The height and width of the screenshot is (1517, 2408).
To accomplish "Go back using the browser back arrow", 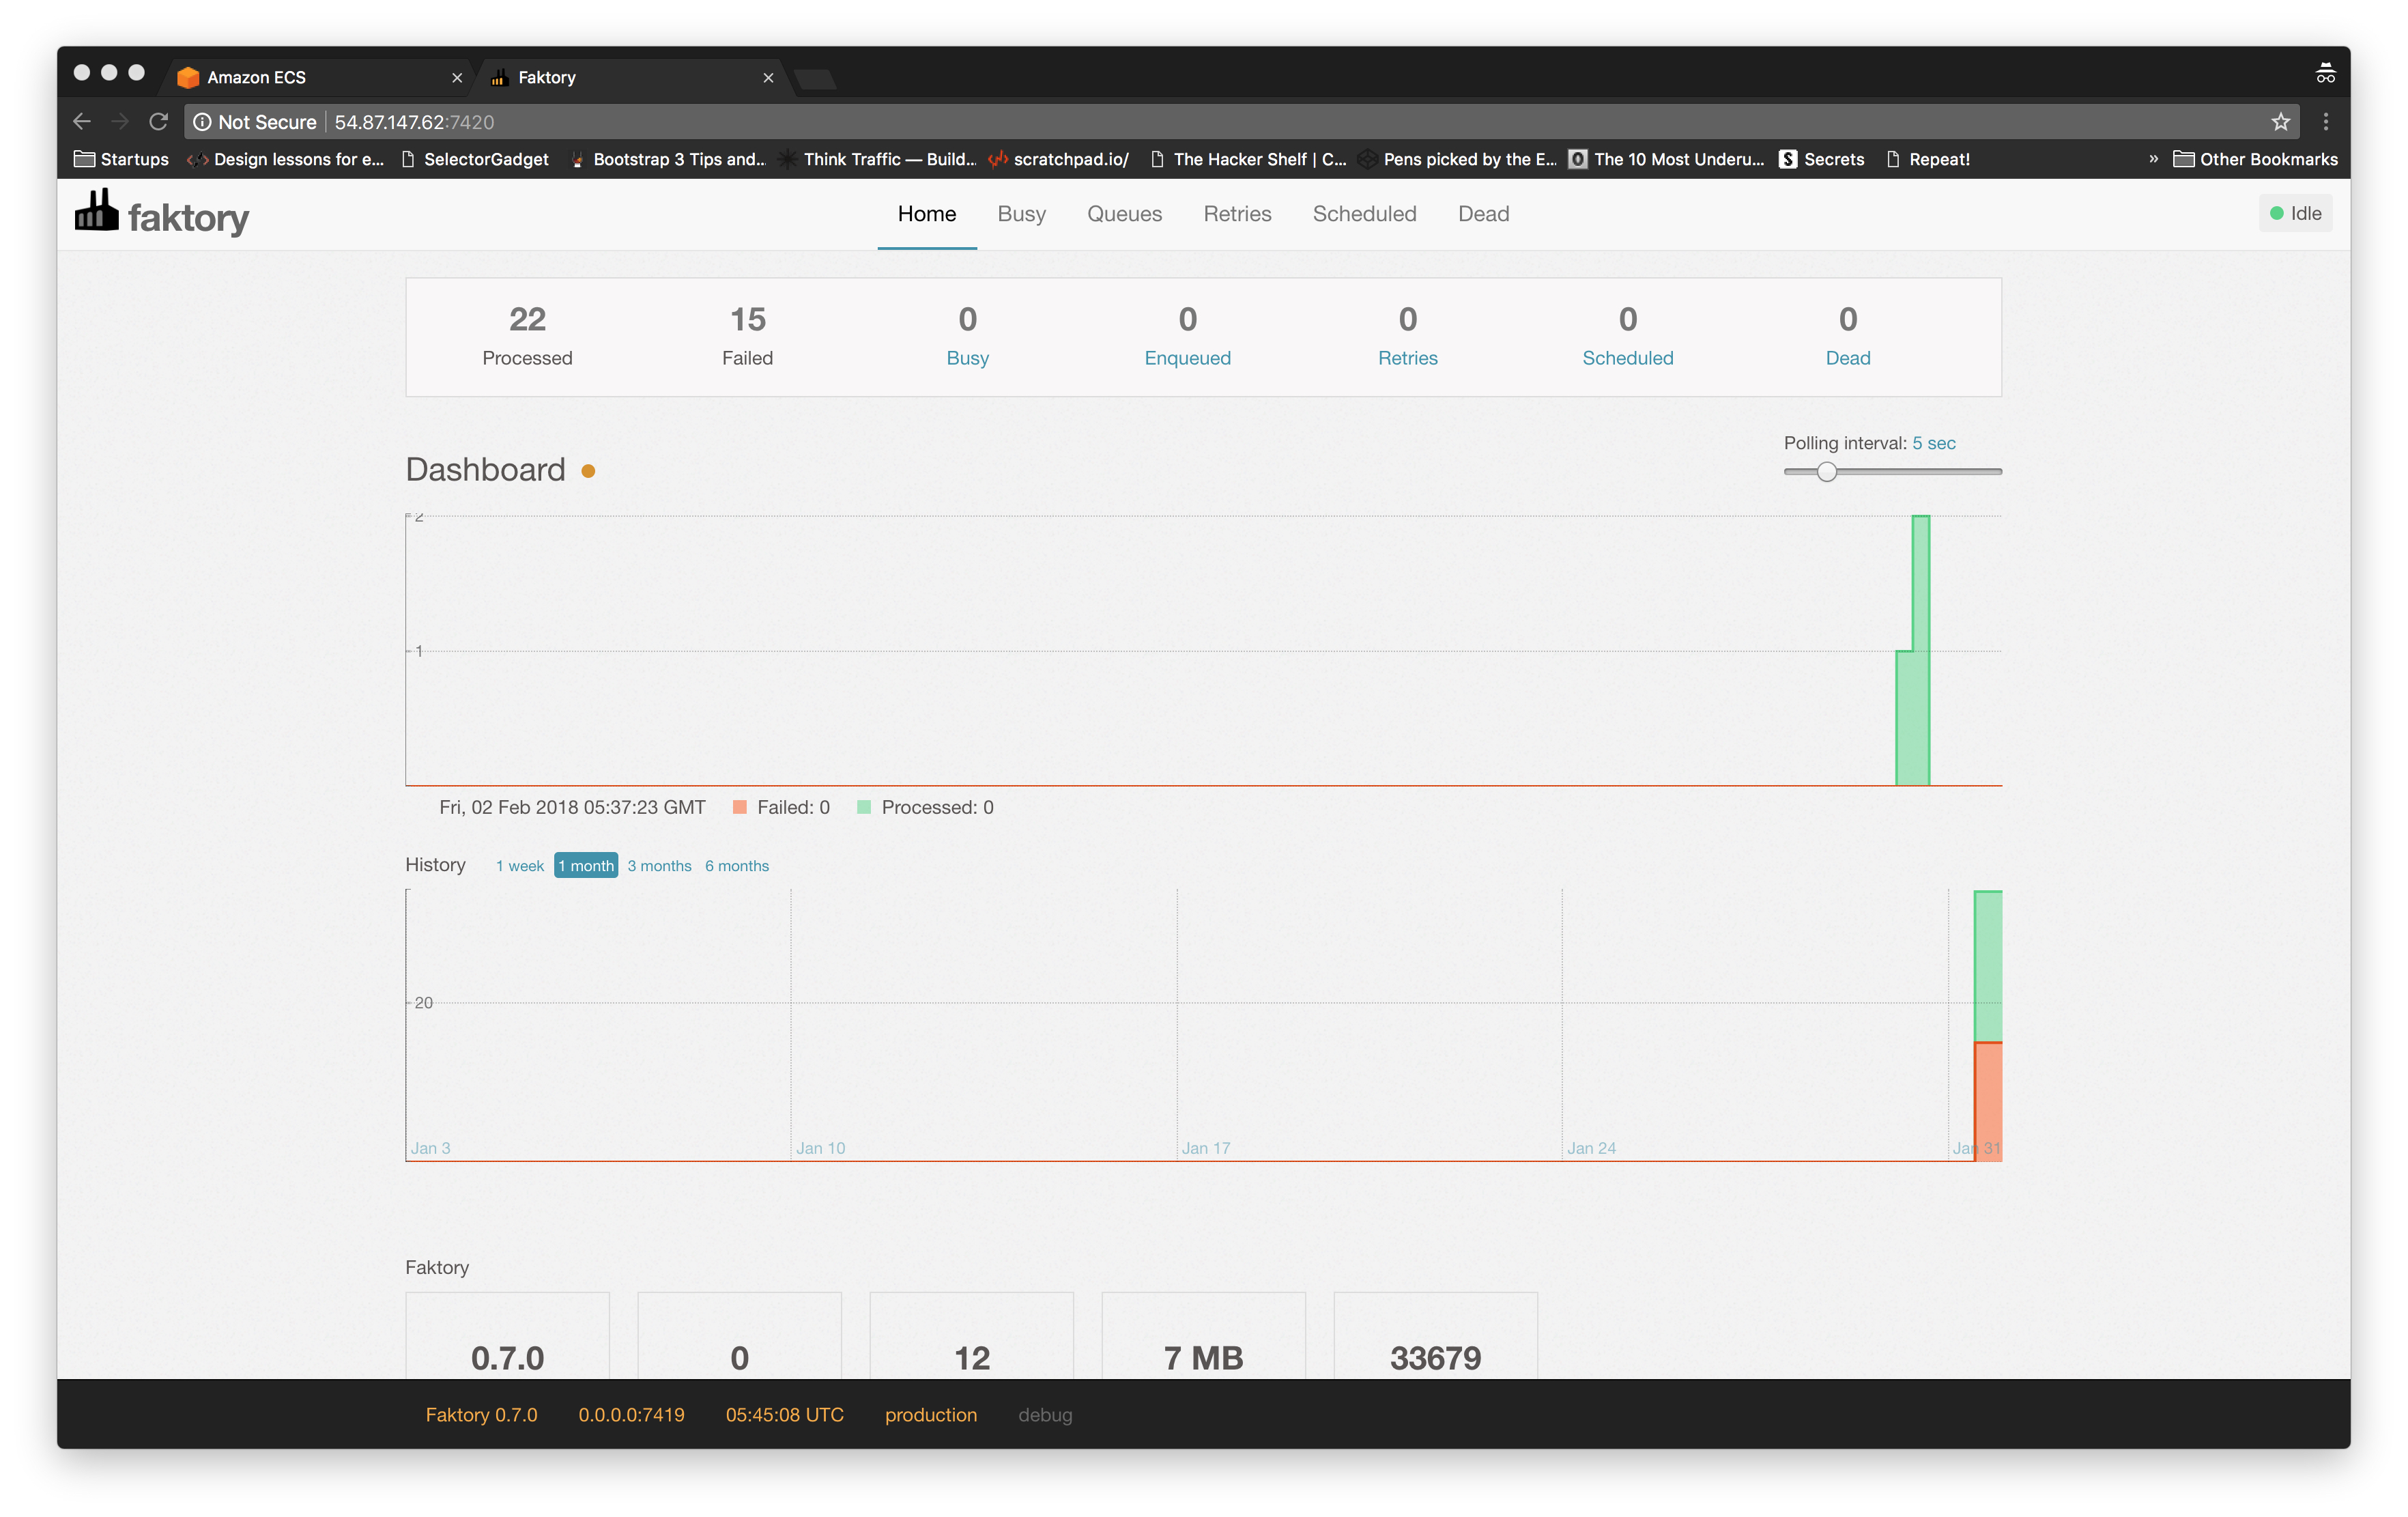I will click(82, 122).
